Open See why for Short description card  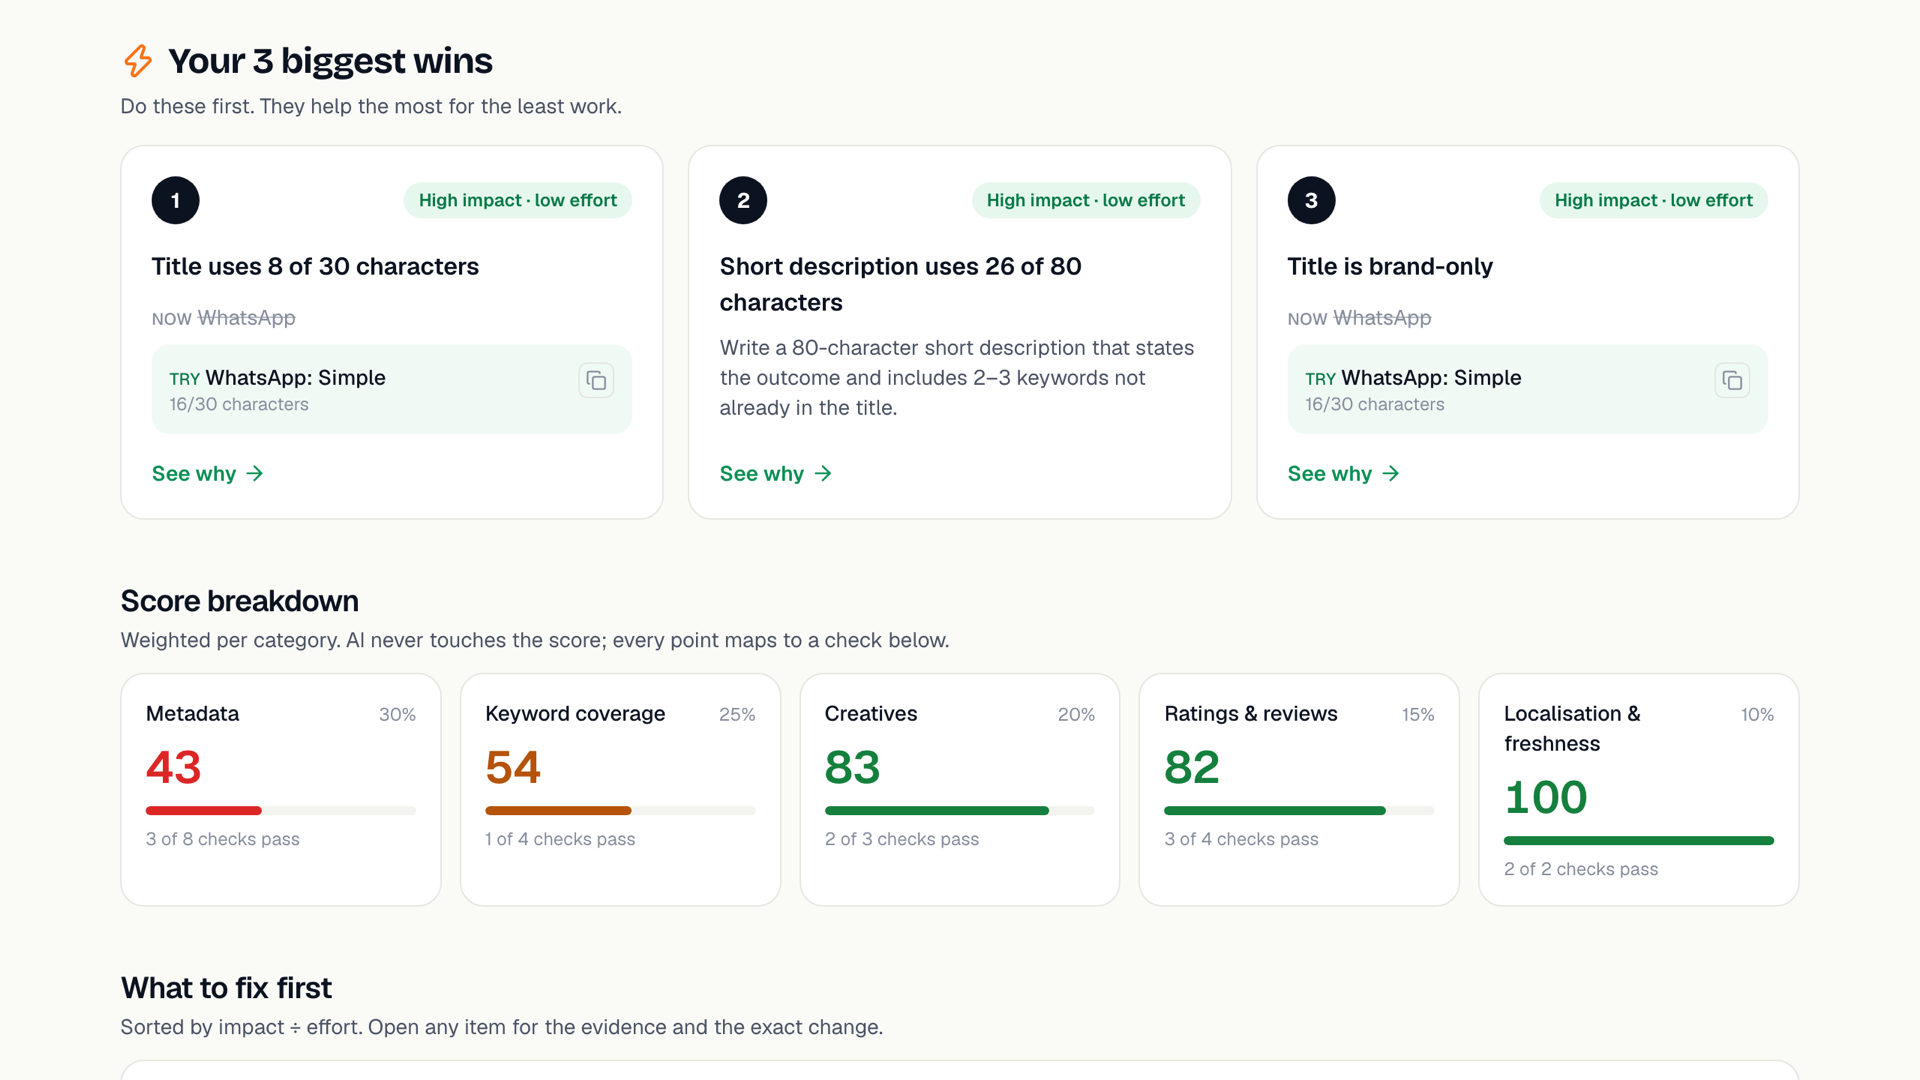click(775, 473)
